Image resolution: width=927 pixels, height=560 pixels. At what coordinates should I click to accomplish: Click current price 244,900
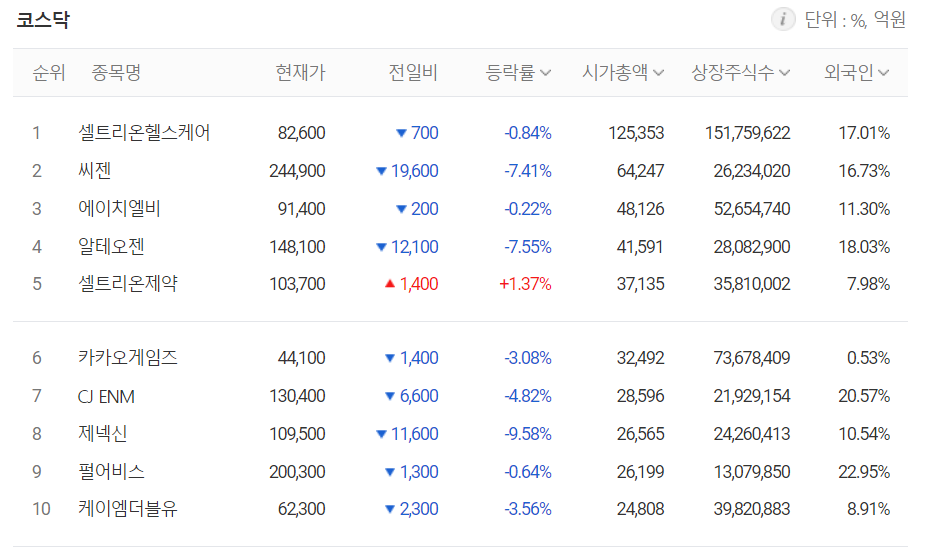pyautogui.click(x=297, y=171)
